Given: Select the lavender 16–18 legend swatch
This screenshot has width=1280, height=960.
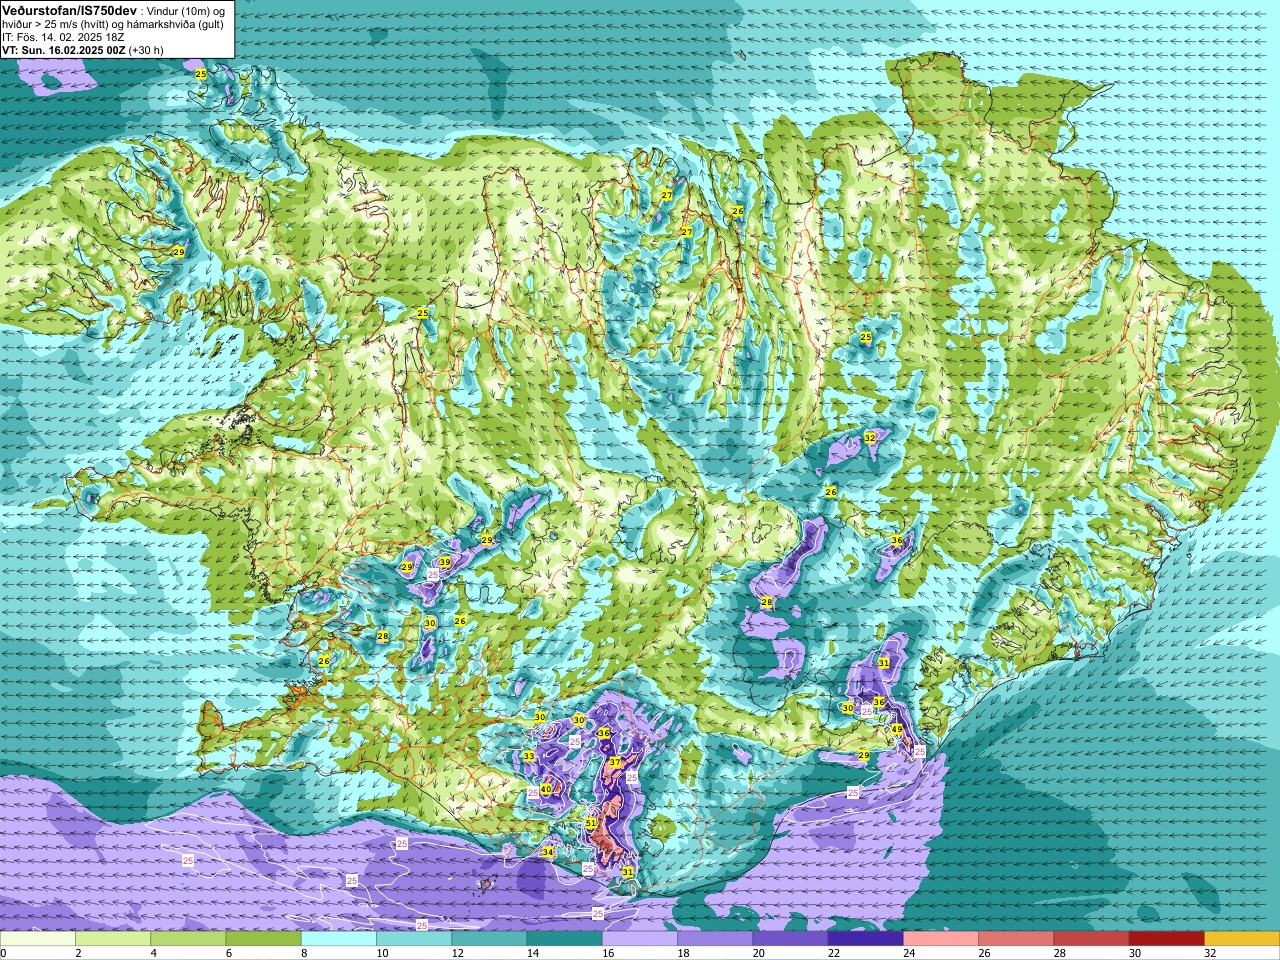Looking at the screenshot, I should [640, 939].
